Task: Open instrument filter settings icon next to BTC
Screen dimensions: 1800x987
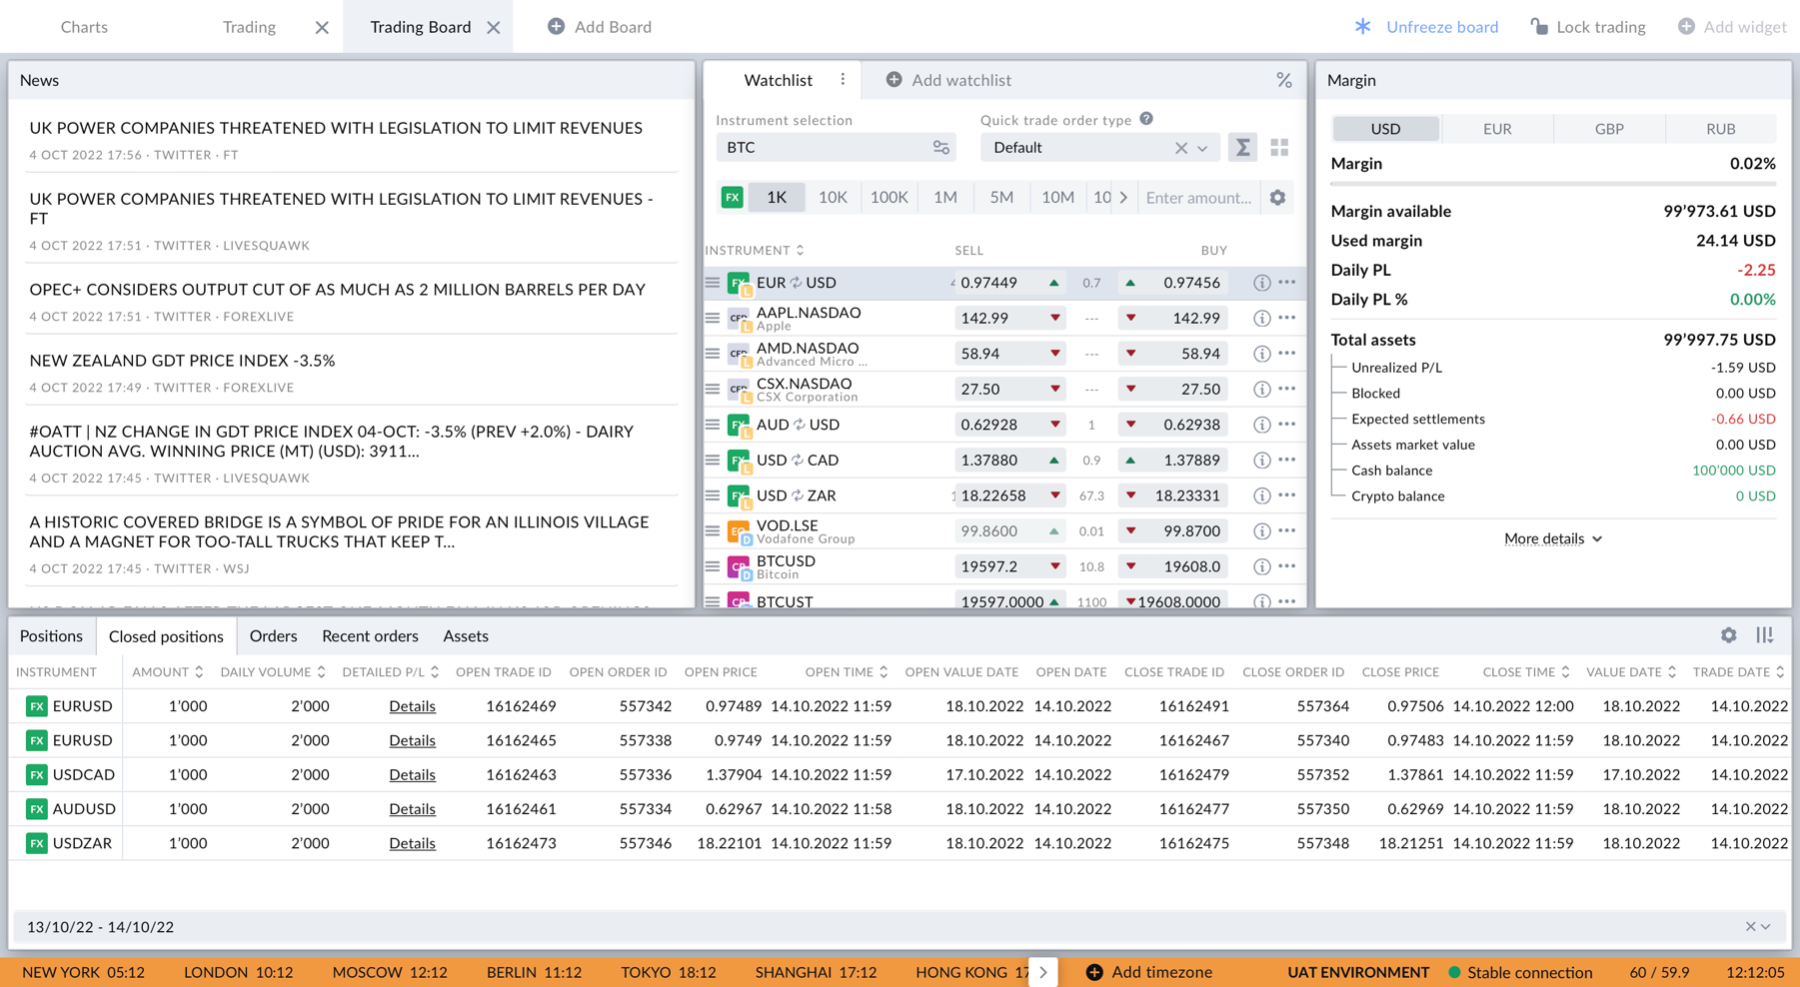Action: (941, 148)
